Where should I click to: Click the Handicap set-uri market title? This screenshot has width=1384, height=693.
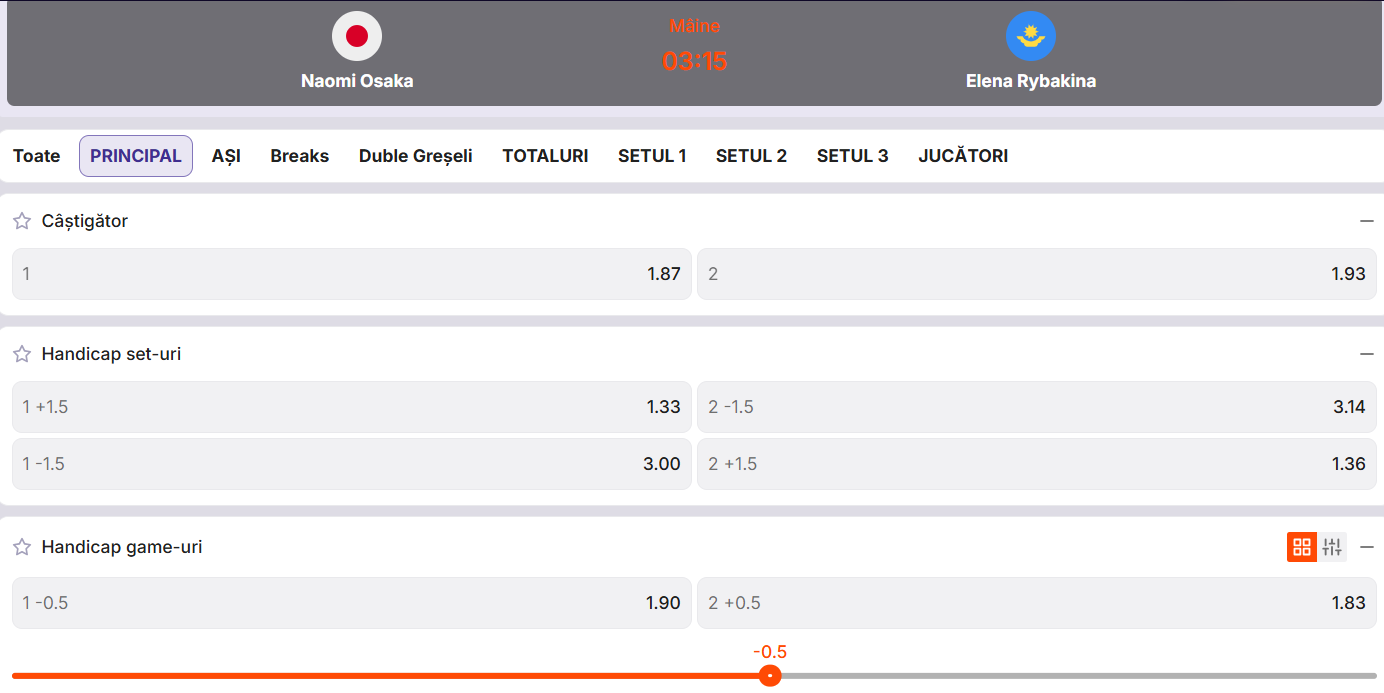[x=111, y=354]
